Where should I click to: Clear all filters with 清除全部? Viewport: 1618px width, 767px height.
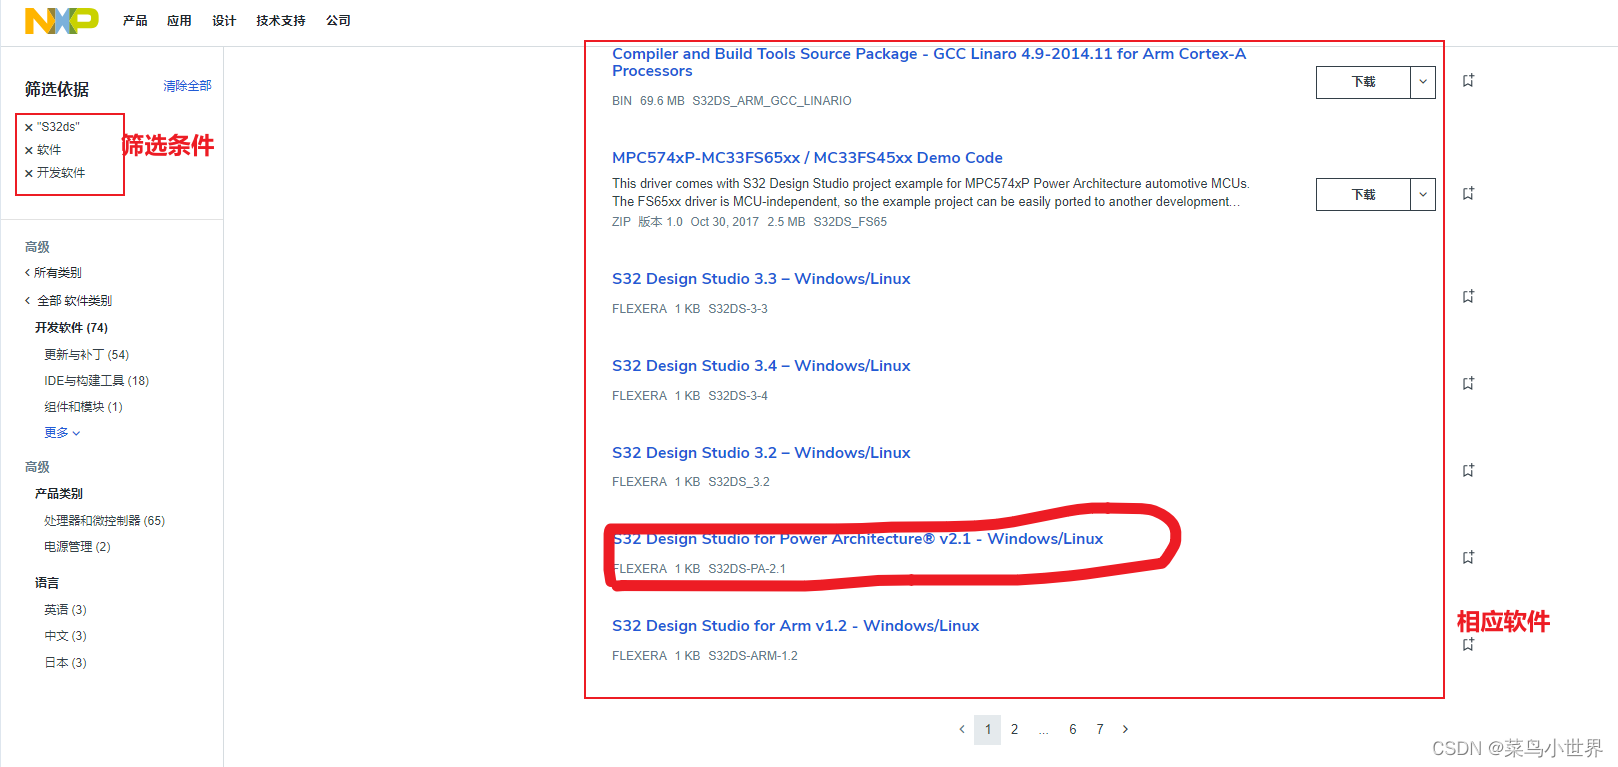point(187,86)
